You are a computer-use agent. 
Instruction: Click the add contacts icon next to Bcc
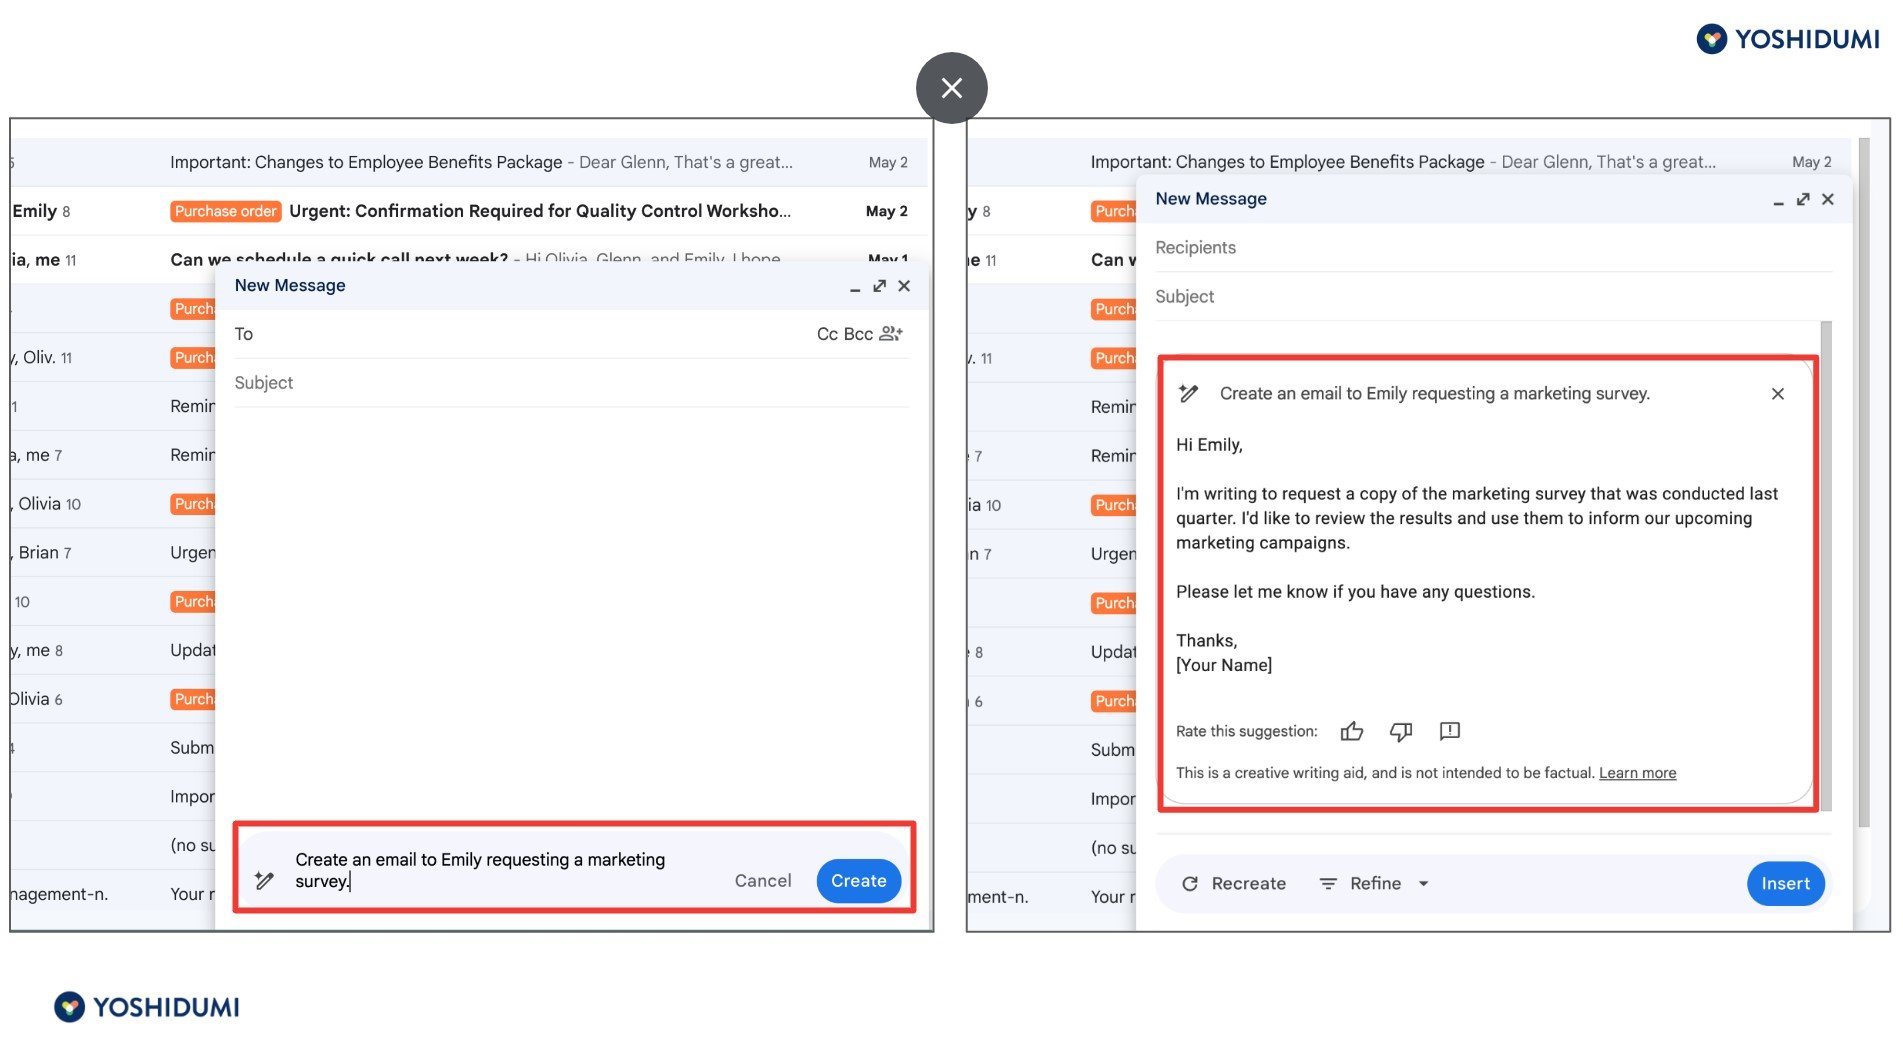tap(890, 334)
